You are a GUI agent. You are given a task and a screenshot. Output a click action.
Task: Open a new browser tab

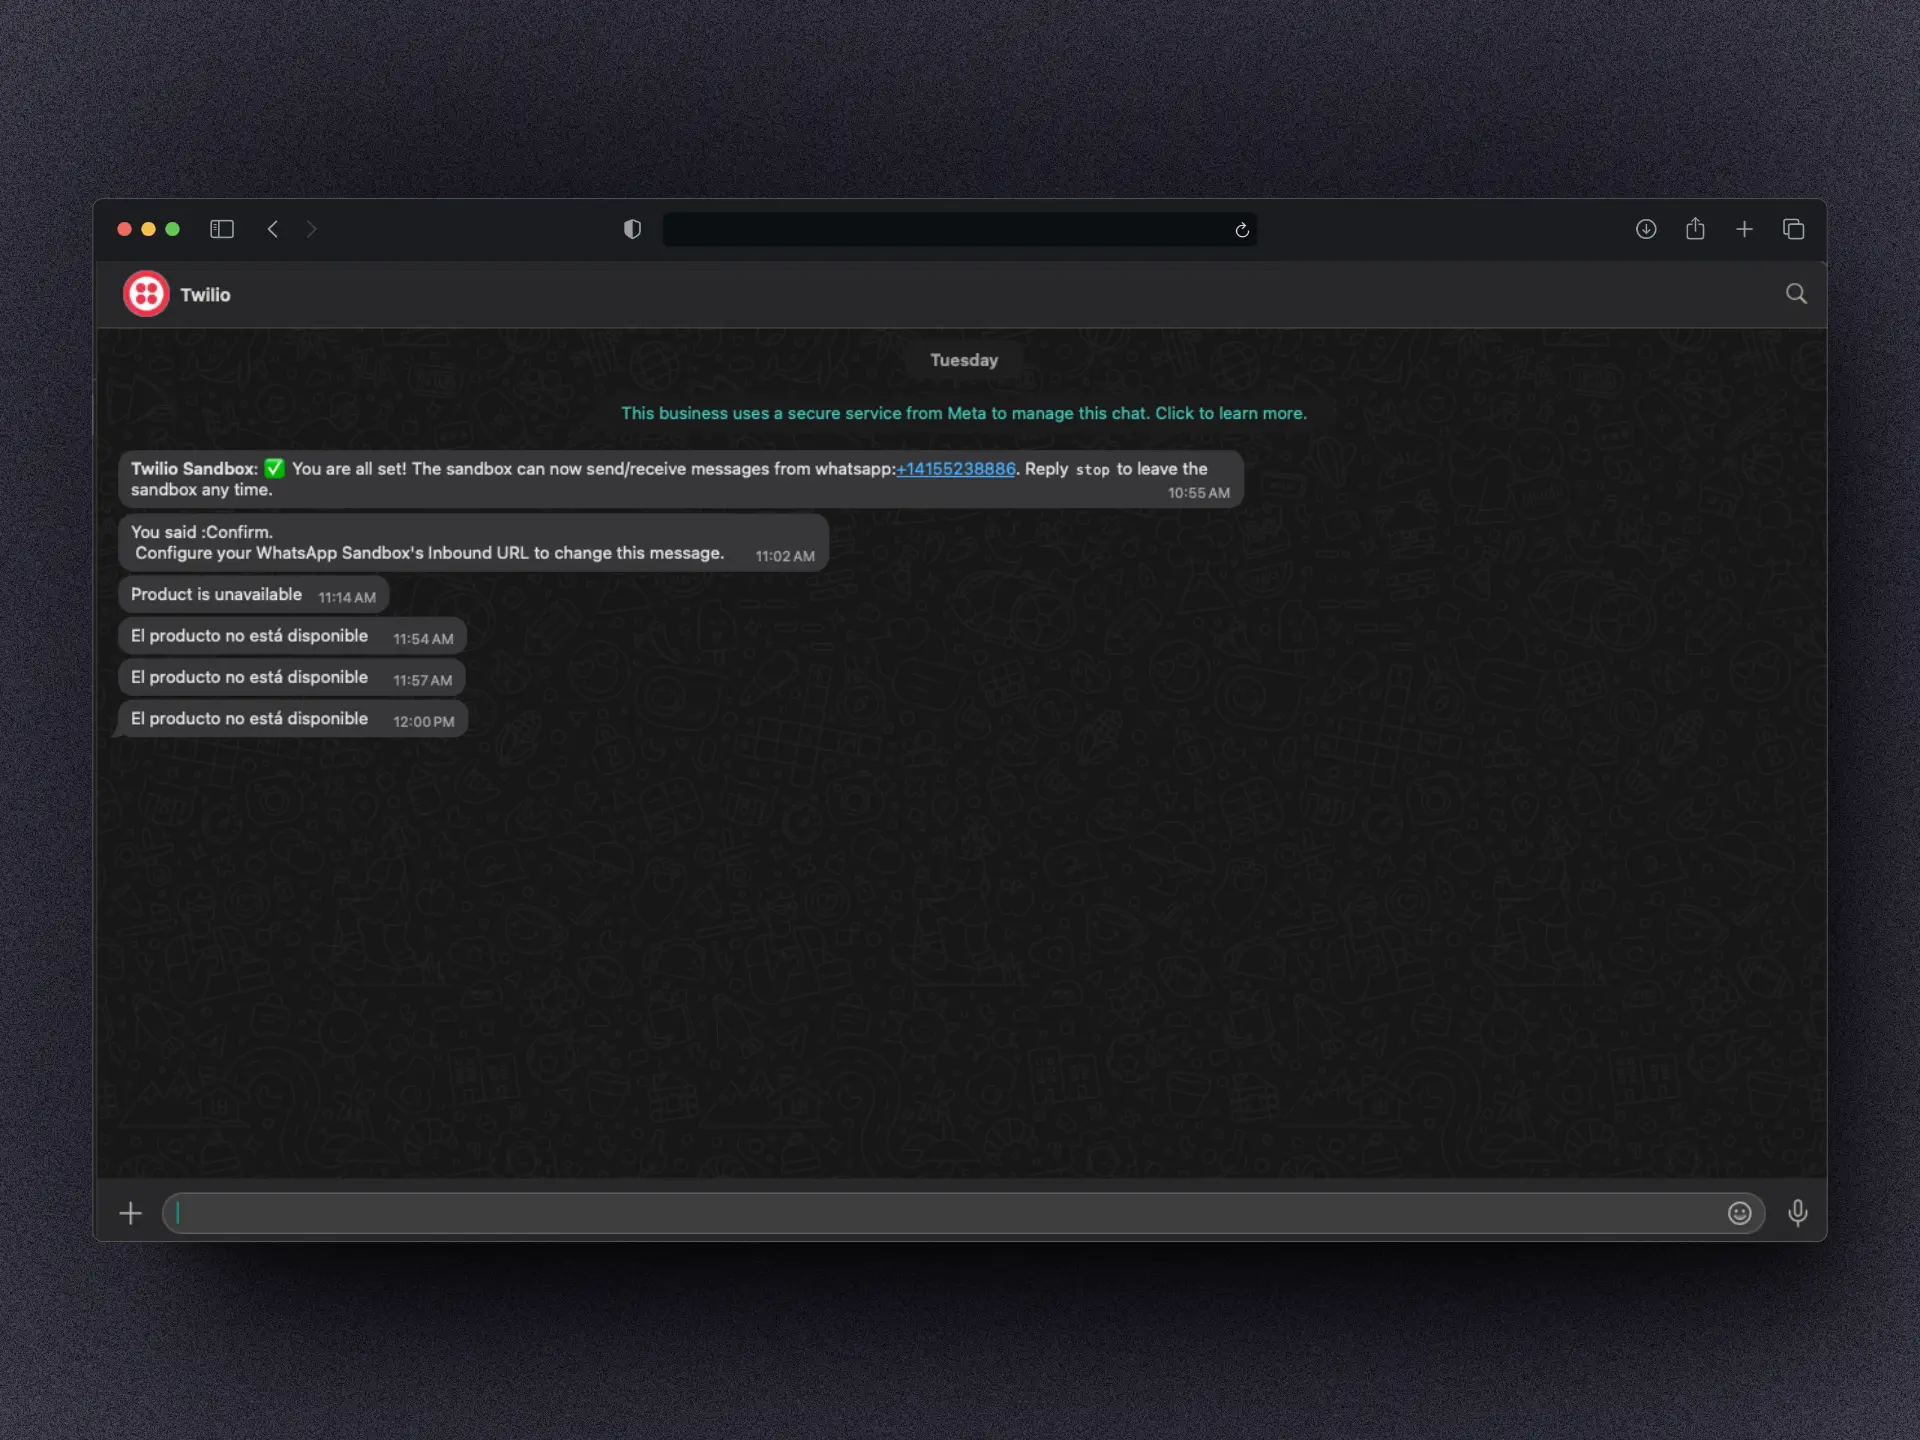point(1744,229)
